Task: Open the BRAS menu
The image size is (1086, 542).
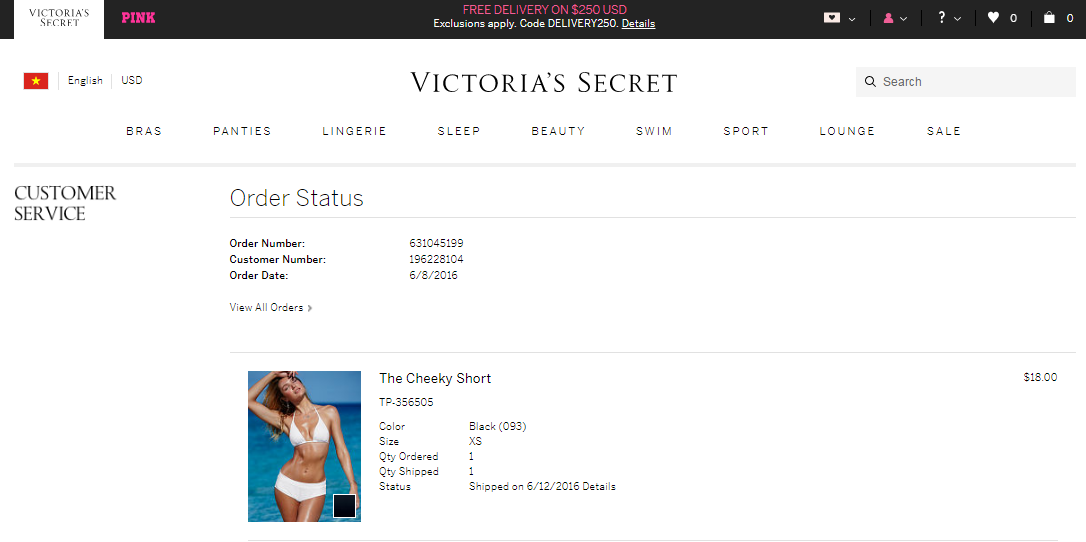Action: (144, 131)
